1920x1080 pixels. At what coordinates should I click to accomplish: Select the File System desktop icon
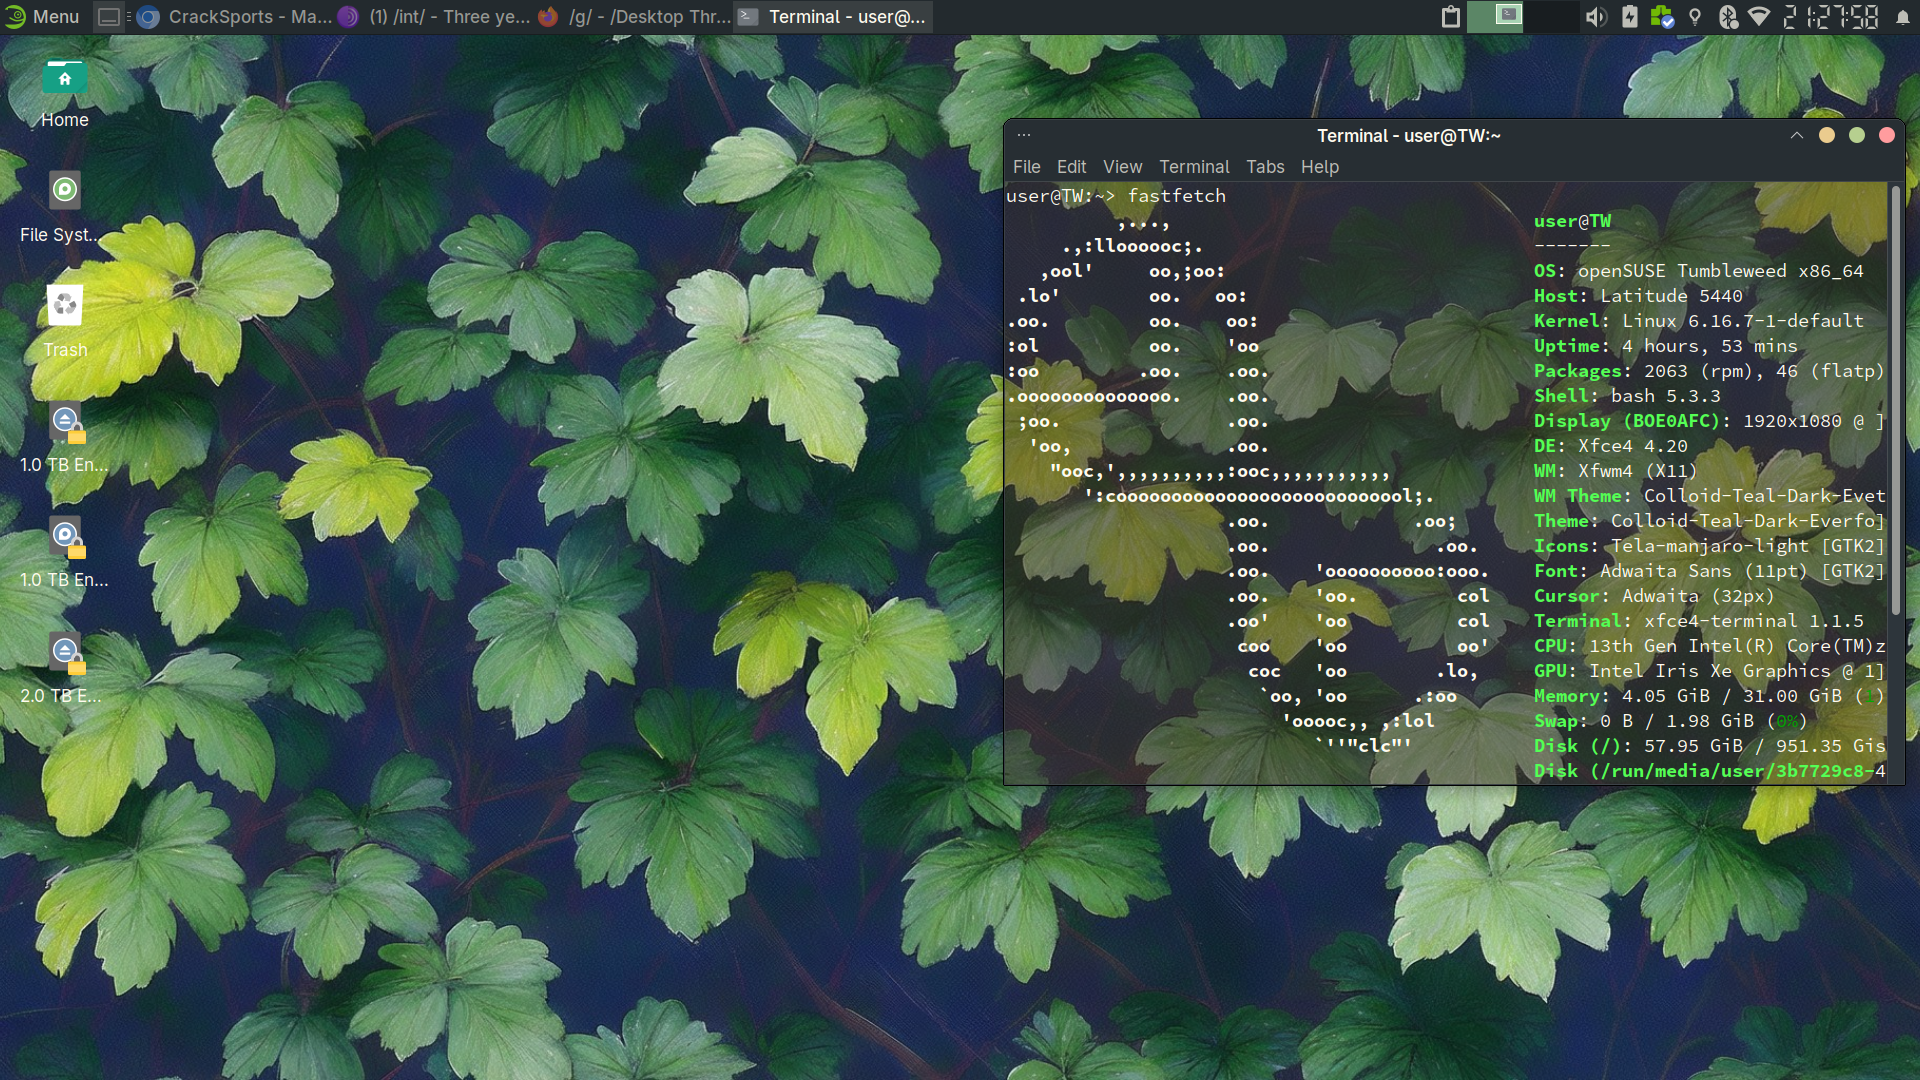click(x=62, y=208)
